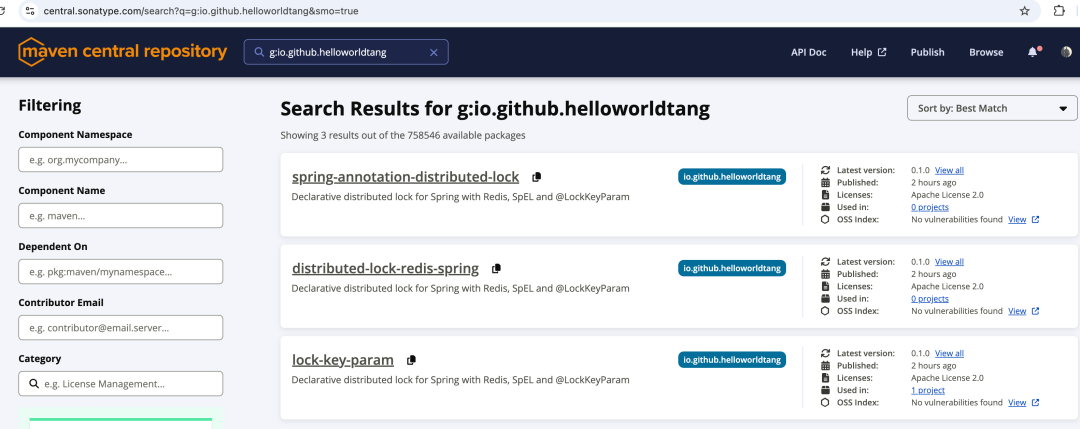Copy distributed-lock-redis-spring coordinates icon
Viewport: 1080px width, 429px height.
[496, 269]
